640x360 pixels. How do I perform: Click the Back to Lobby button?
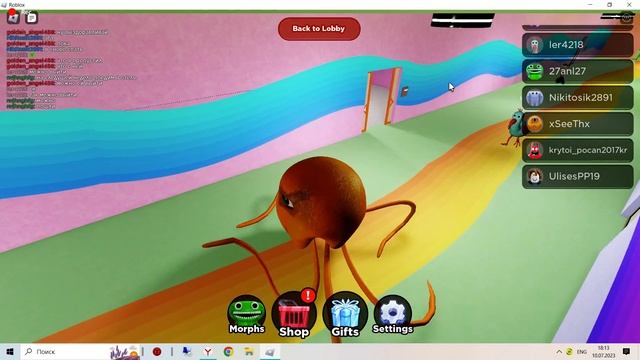(319, 29)
